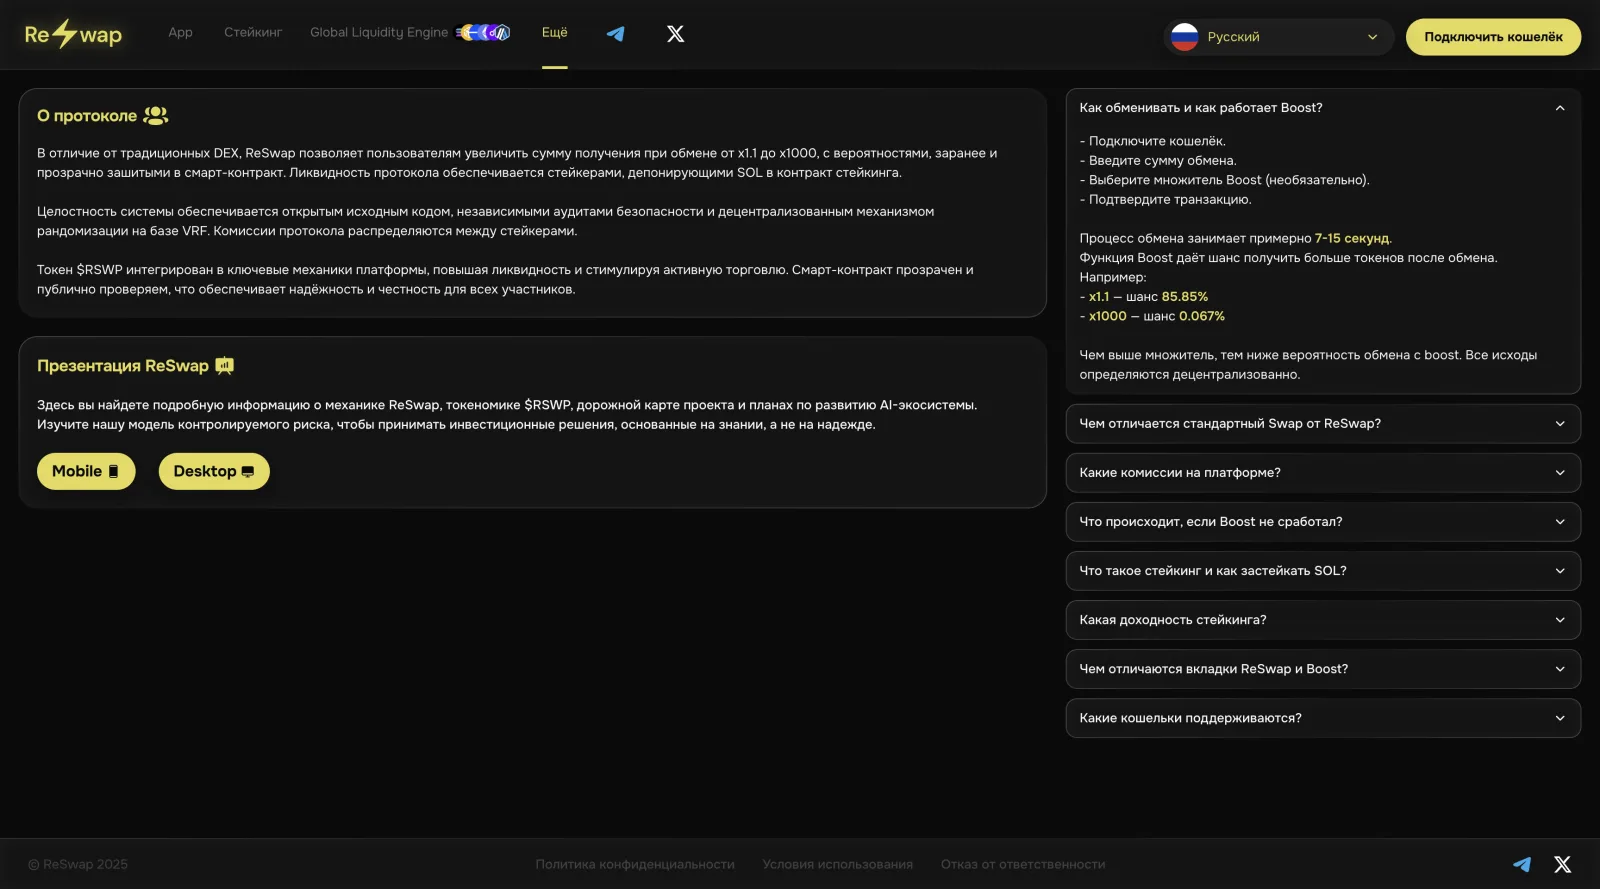Click the 'Презентация ReSwap' heading
This screenshot has width=1600, height=889.
point(123,366)
